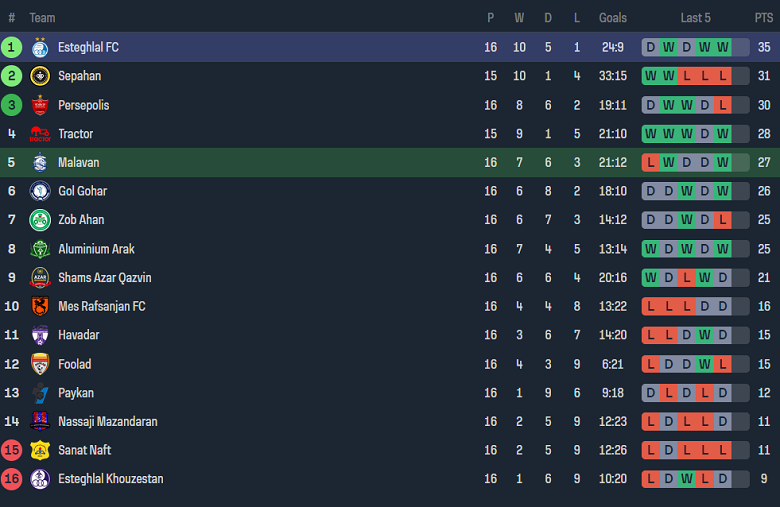Click the Tractor team logo

coord(40,134)
